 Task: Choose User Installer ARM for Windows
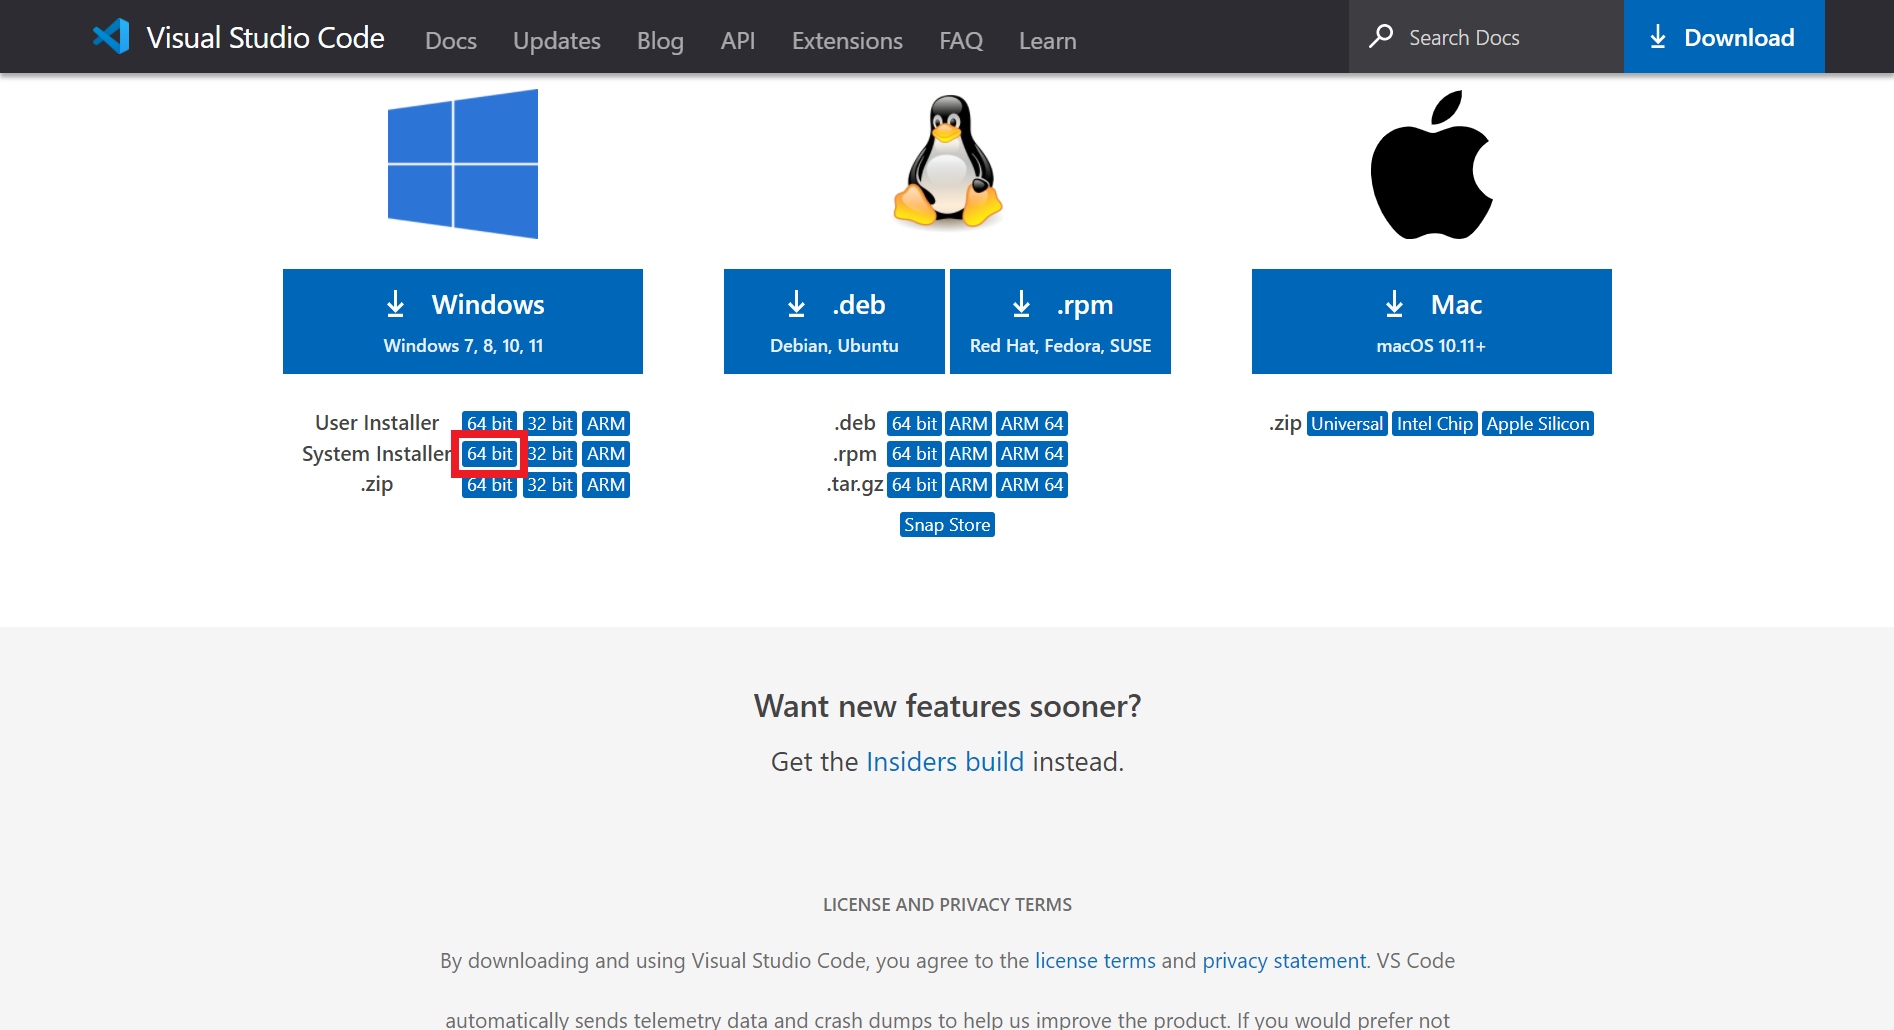pos(606,424)
